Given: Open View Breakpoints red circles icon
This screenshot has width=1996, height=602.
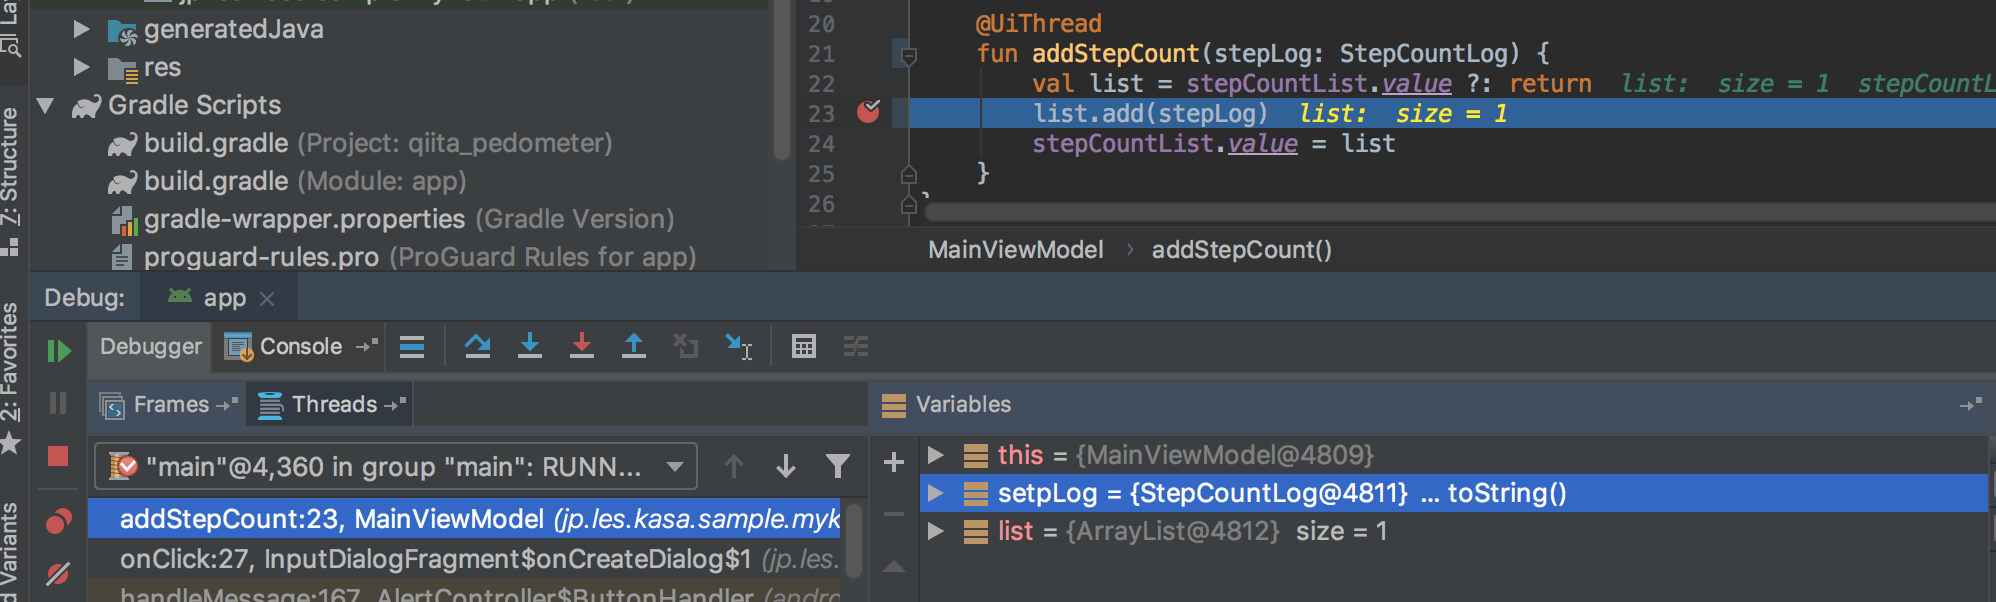Looking at the screenshot, I should [58, 521].
